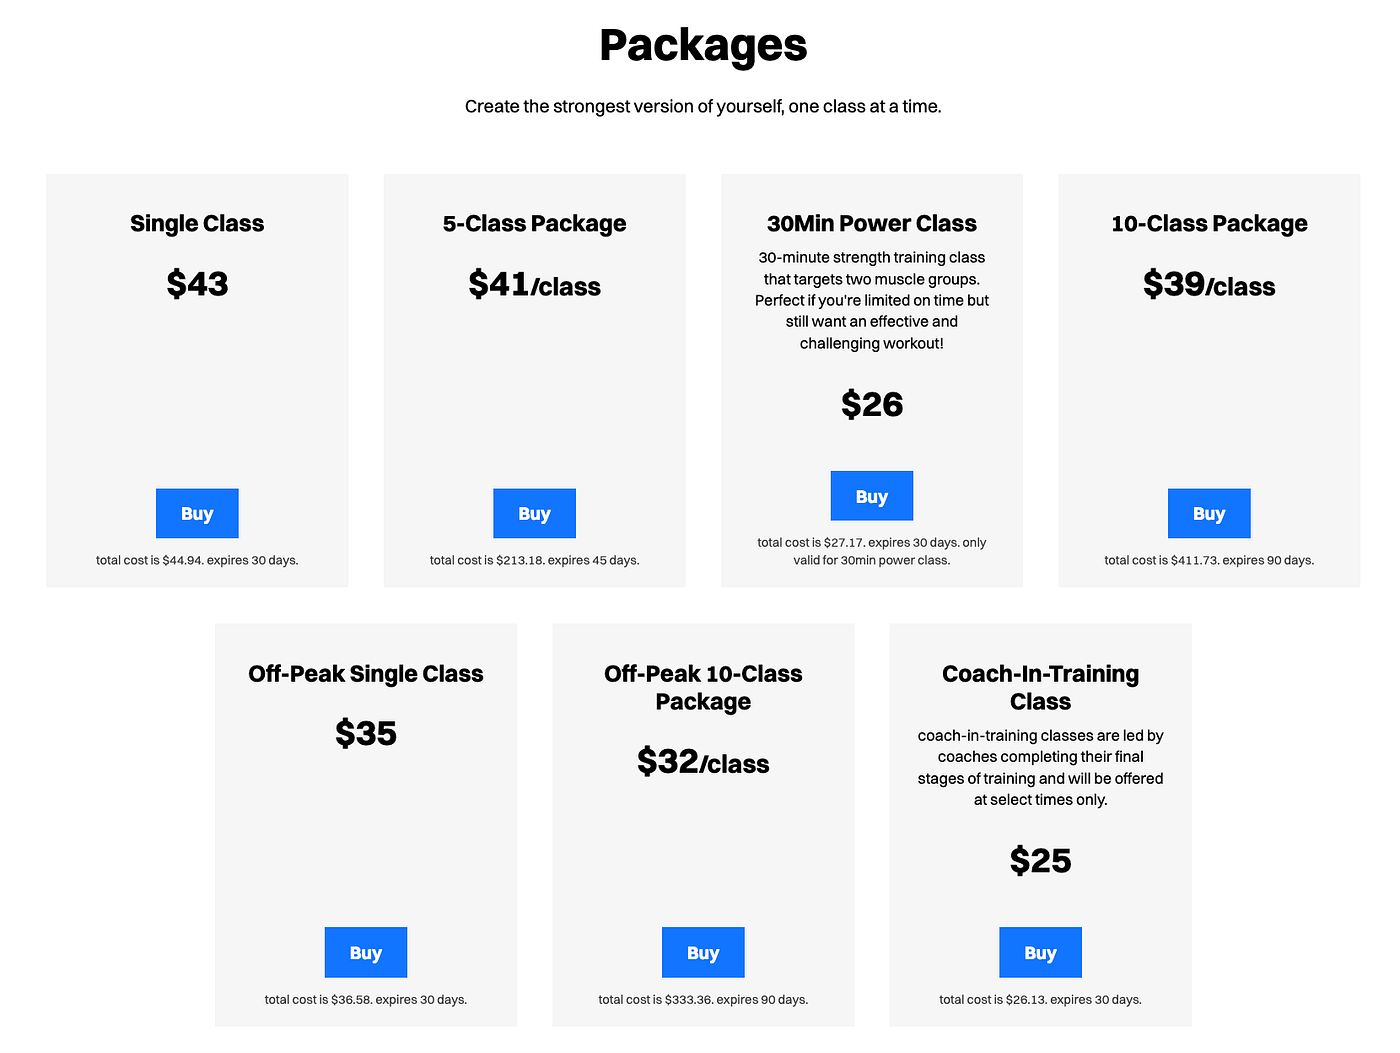Click the Off-Peak Single Class title
1400x1053 pixels.
(x=365, y=674)
